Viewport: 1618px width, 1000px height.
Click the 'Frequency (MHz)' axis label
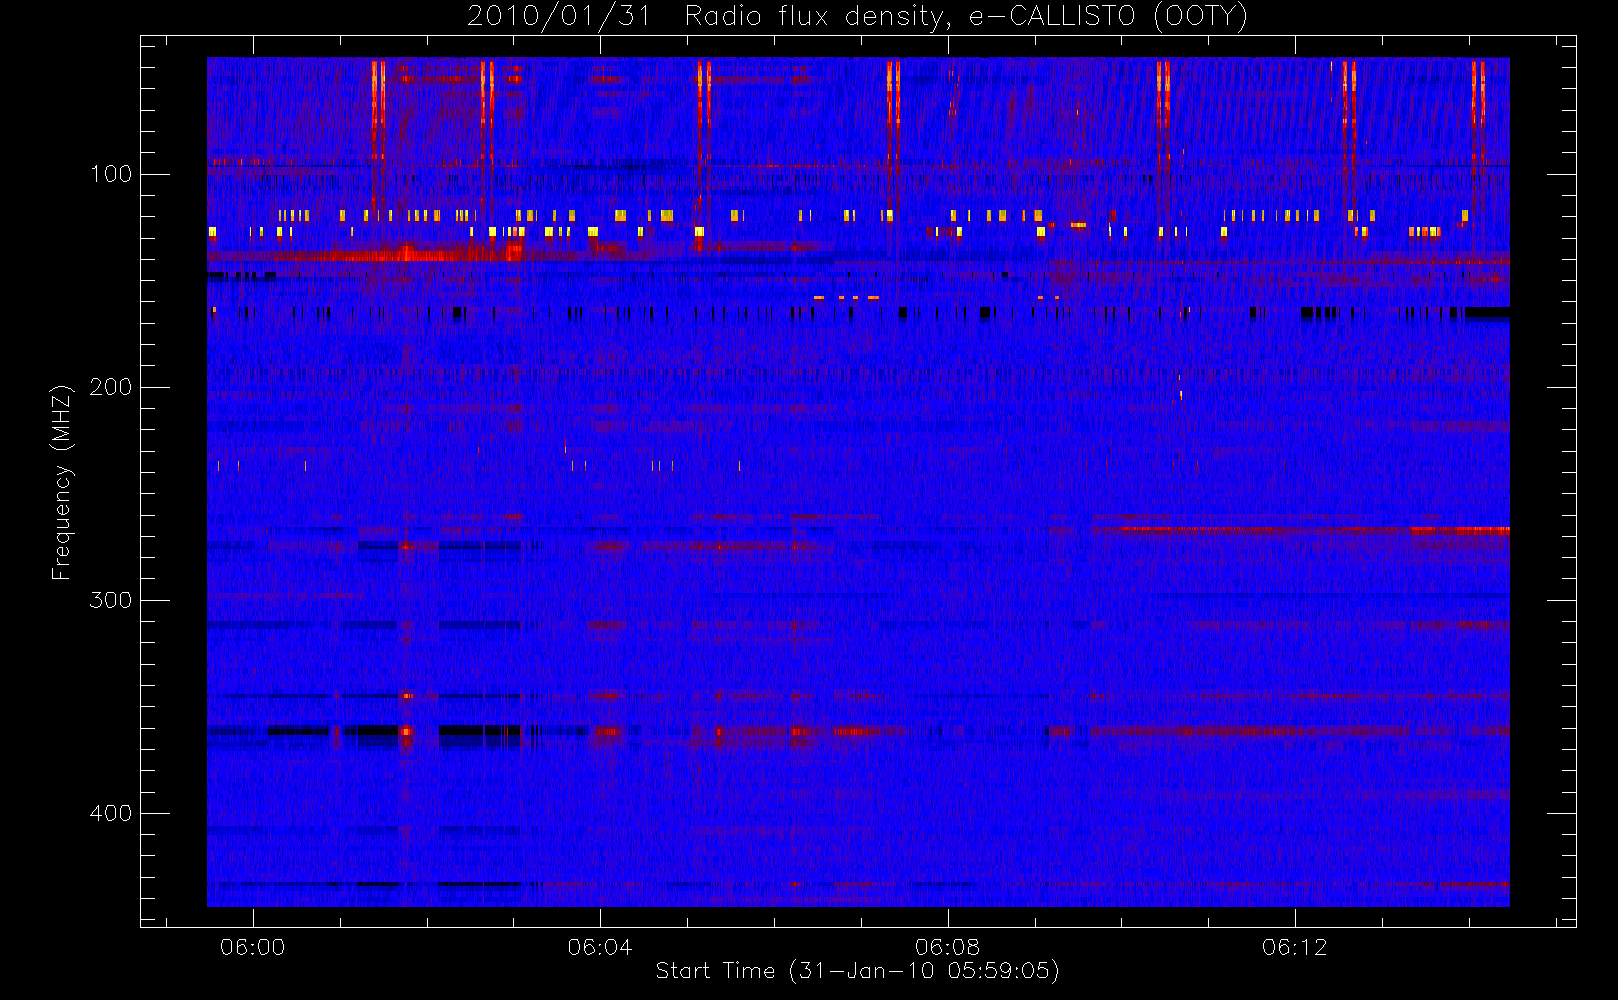(x=62, y=482)
